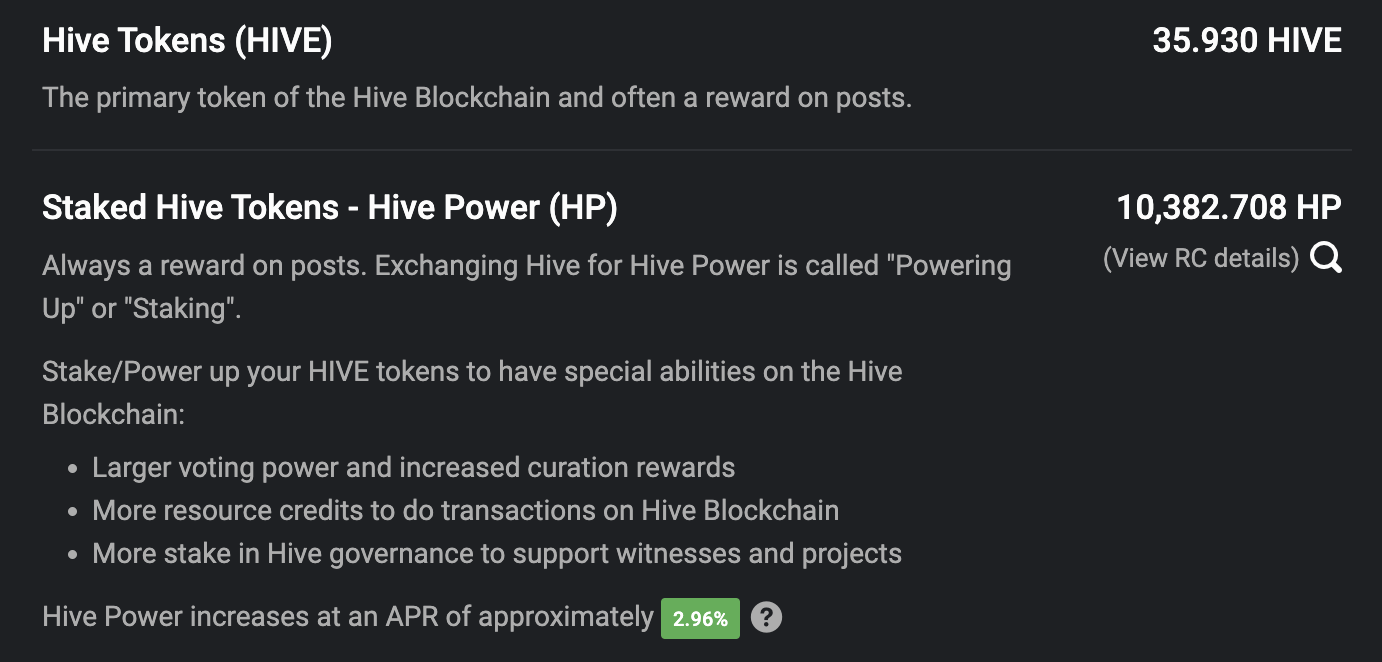Click the question mark help icon near APR

766,617
